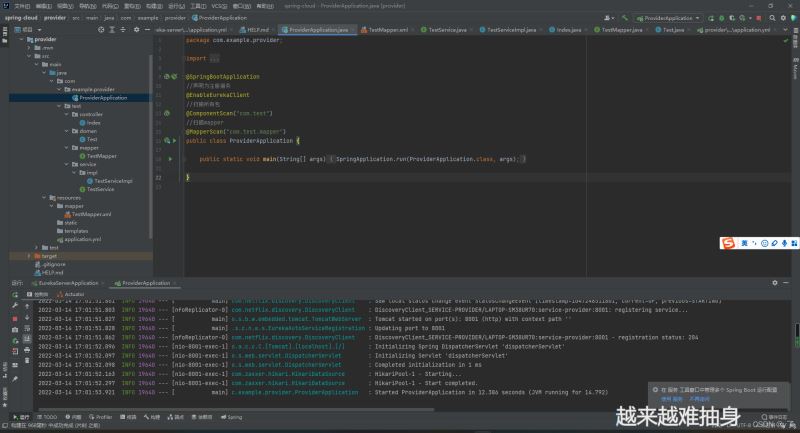
Task: Toggle the Profiler tool window button
Action: (101, 417)
